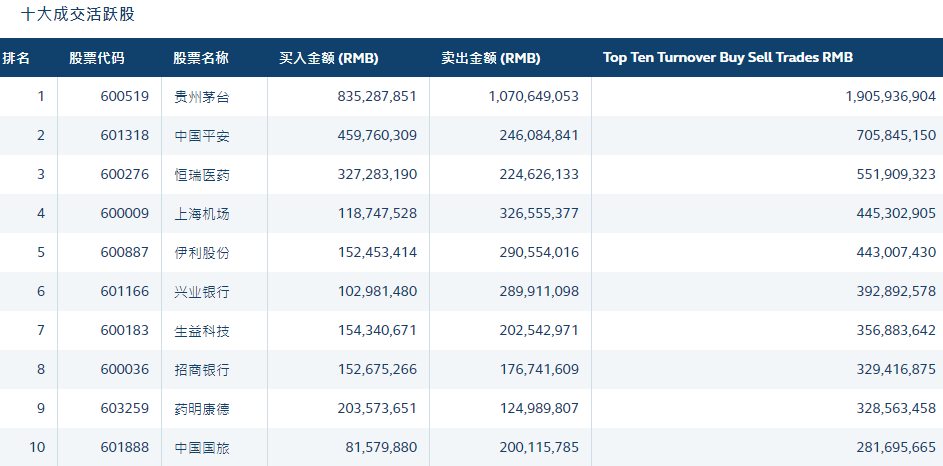Select stock code 600036
This screenshot has height=466, width=943.
(124, 369)
